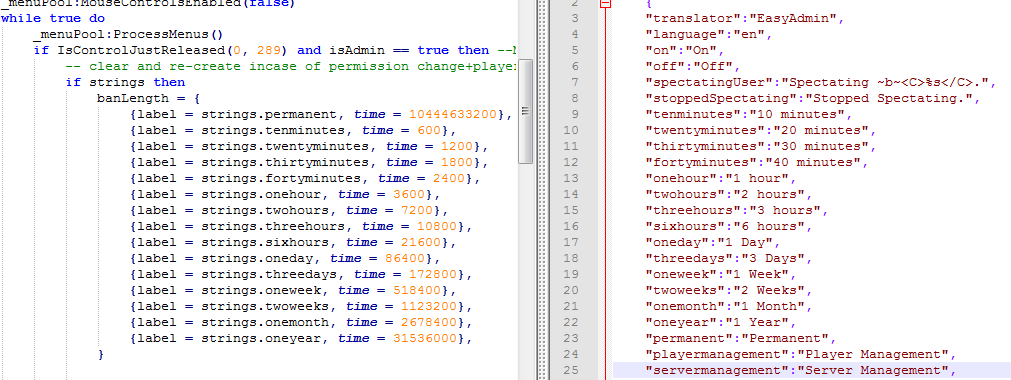Place cursor on the "while true do" line
The height and width of the screenshot is (380, 1011).
(x=53, y=18)
